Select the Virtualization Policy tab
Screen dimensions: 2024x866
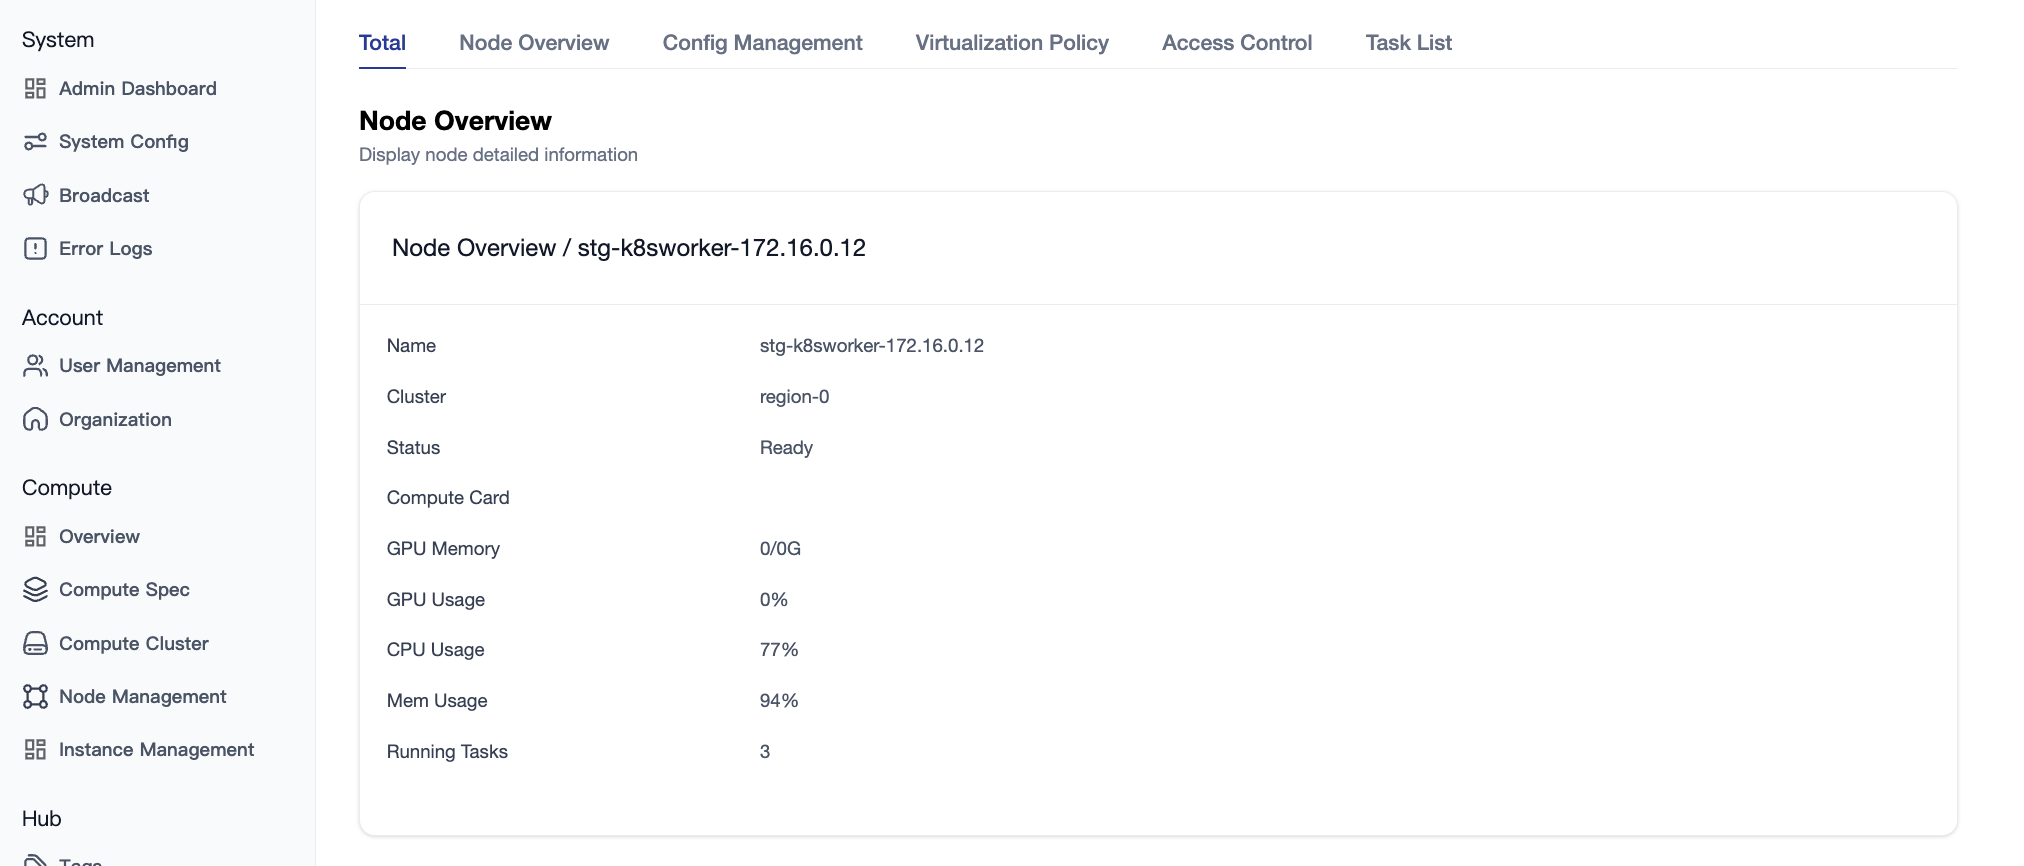pyautogui.click(x=1012, y=43)
